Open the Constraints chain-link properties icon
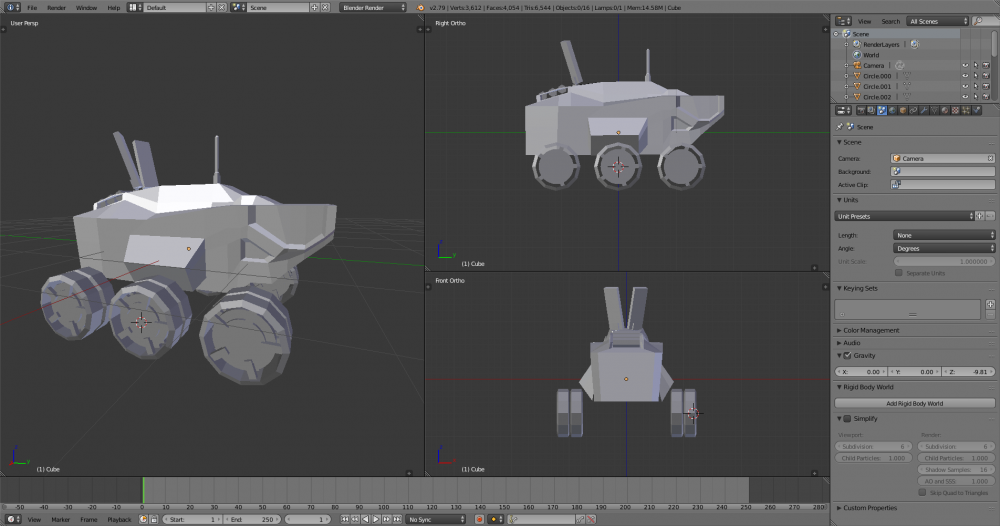Image resolution: width=1000 pixels, height=526 pixels. point(913,110)
